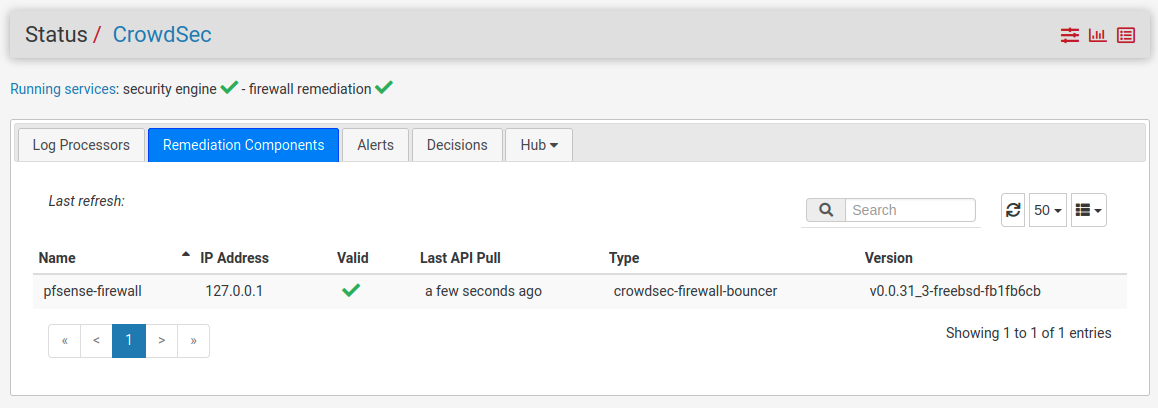Go to the next page arrow
The width and height of the screenshot is (1158, 408).
[x=161, y=340]
